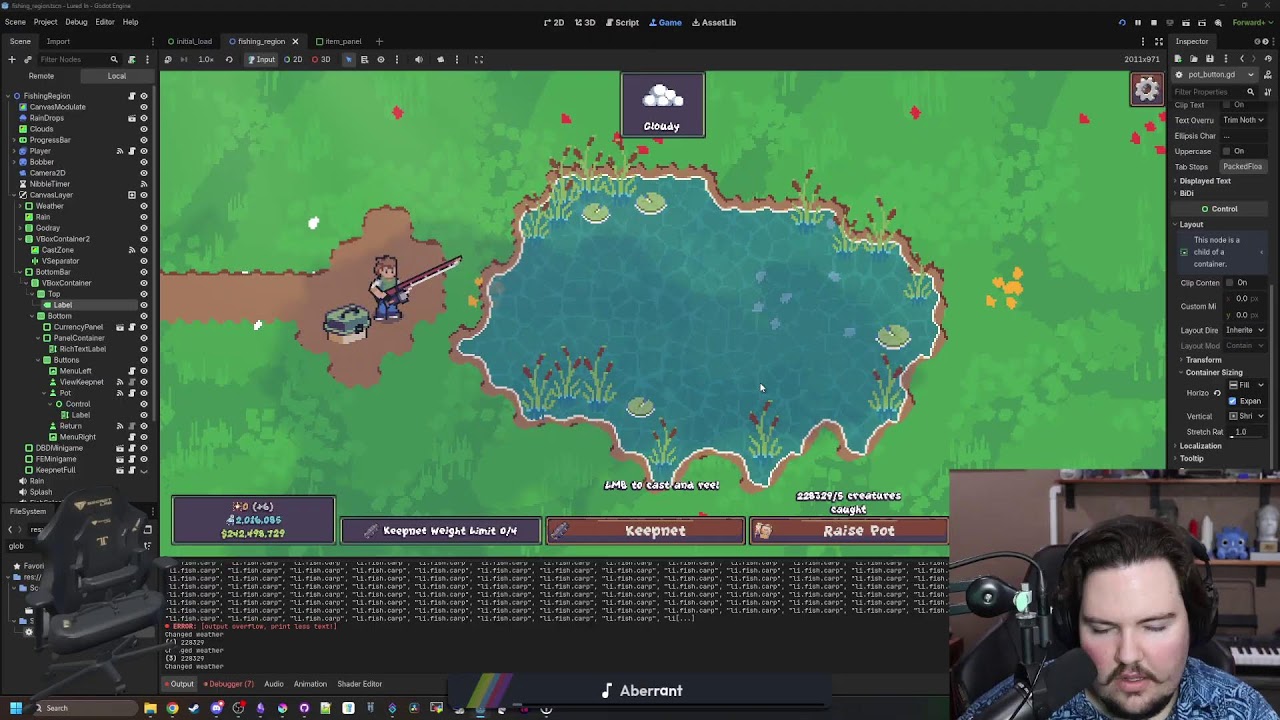Switch to the 3D workspace
Image resolution: width=1280 pixels, height=720 pixels.
coord(585,22)
